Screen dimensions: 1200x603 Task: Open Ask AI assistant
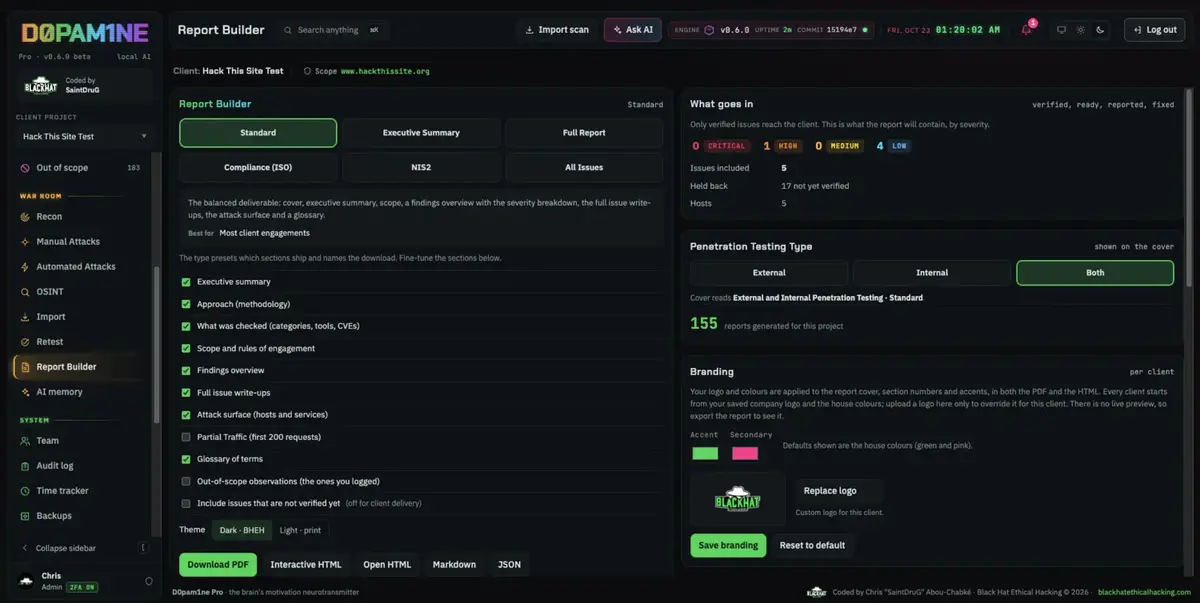click(632, 30)
